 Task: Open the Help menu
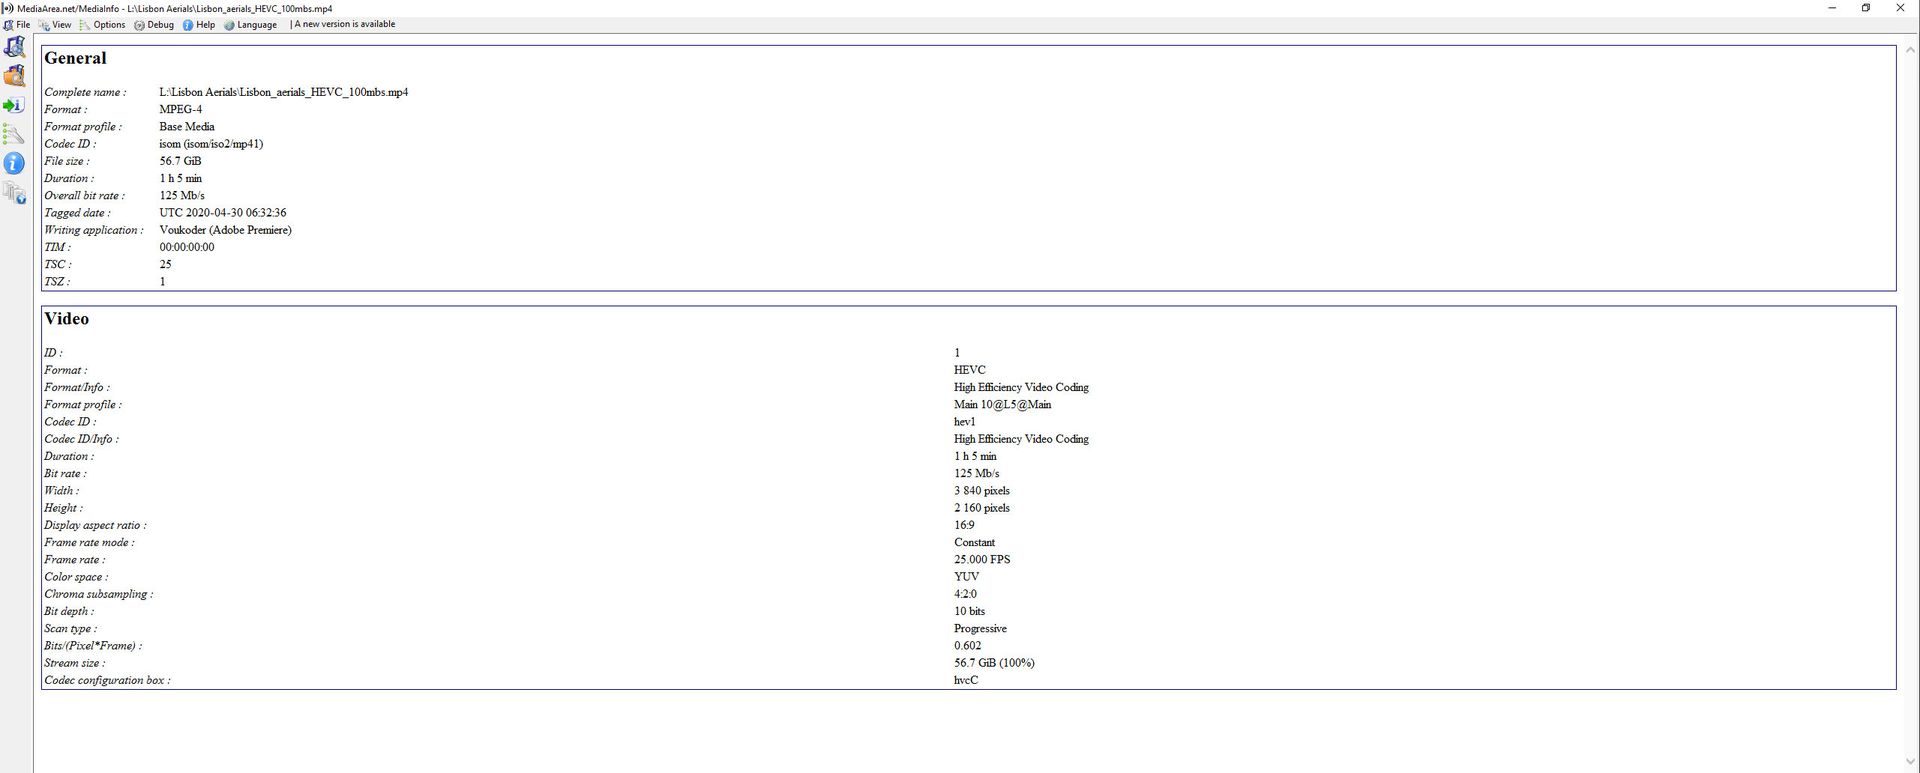coord(199,25)
